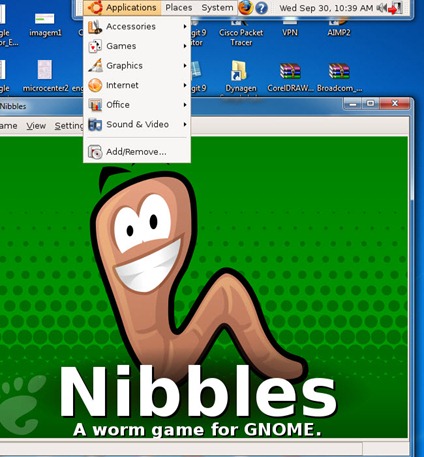Open the Office menu category

(137, 105)
